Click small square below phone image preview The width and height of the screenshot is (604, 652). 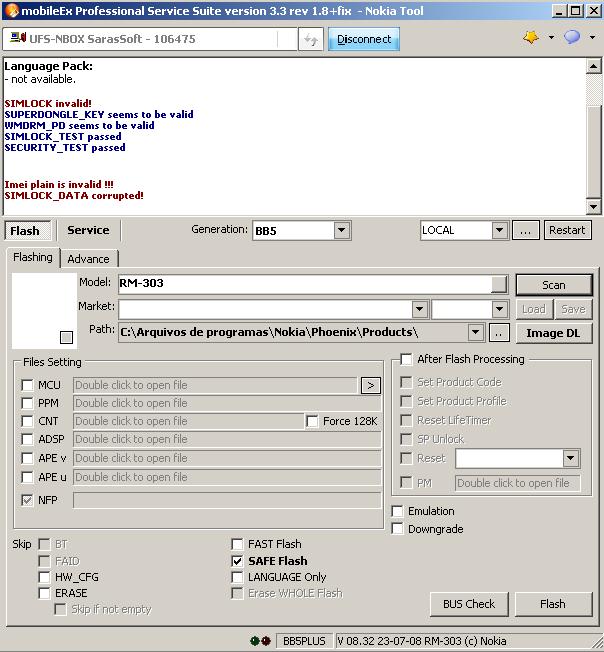(66, 337)
